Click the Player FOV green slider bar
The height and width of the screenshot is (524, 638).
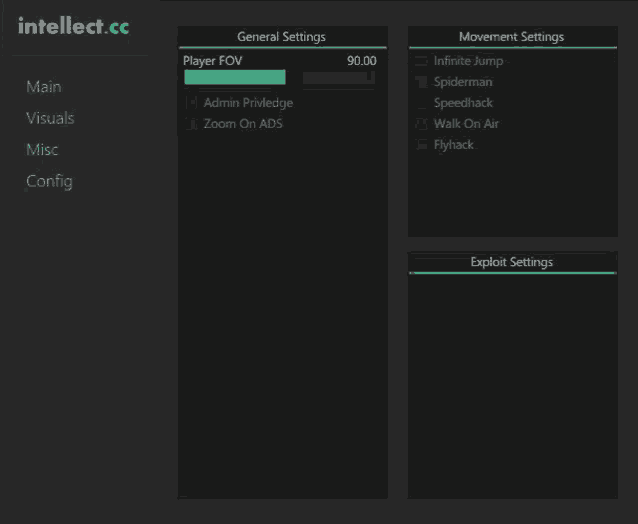235,77
